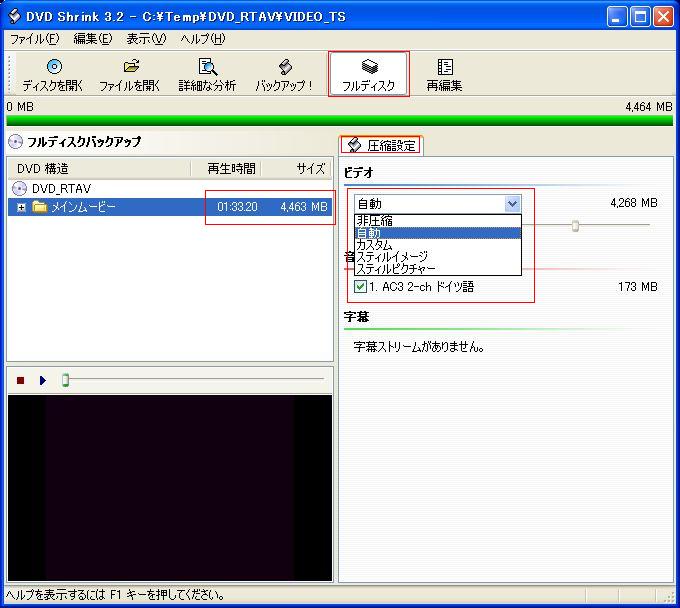Choose 非圧縮 from the compression list
Screen dimensions: 680x608
(x=374, y=221)
